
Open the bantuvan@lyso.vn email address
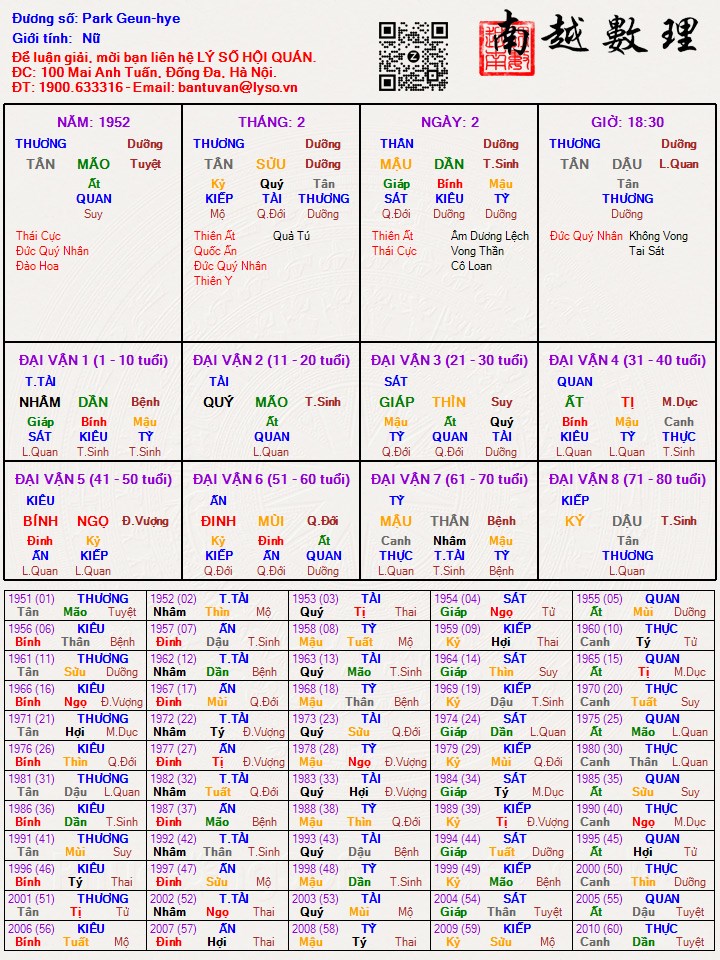[x=241, y=87]
